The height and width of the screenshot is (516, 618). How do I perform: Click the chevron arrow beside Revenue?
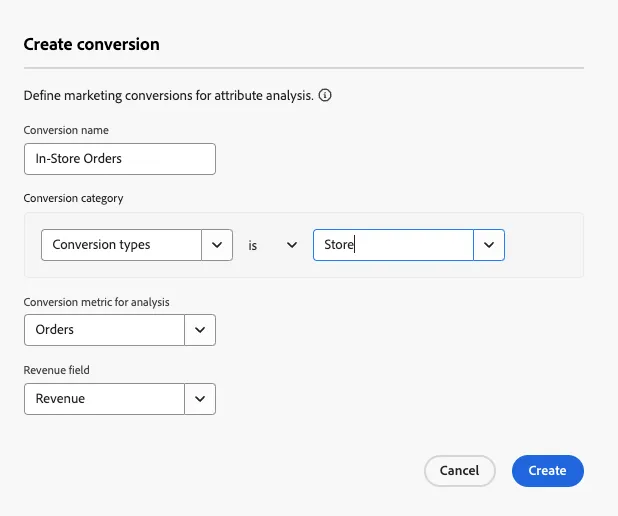coord(200,399)
